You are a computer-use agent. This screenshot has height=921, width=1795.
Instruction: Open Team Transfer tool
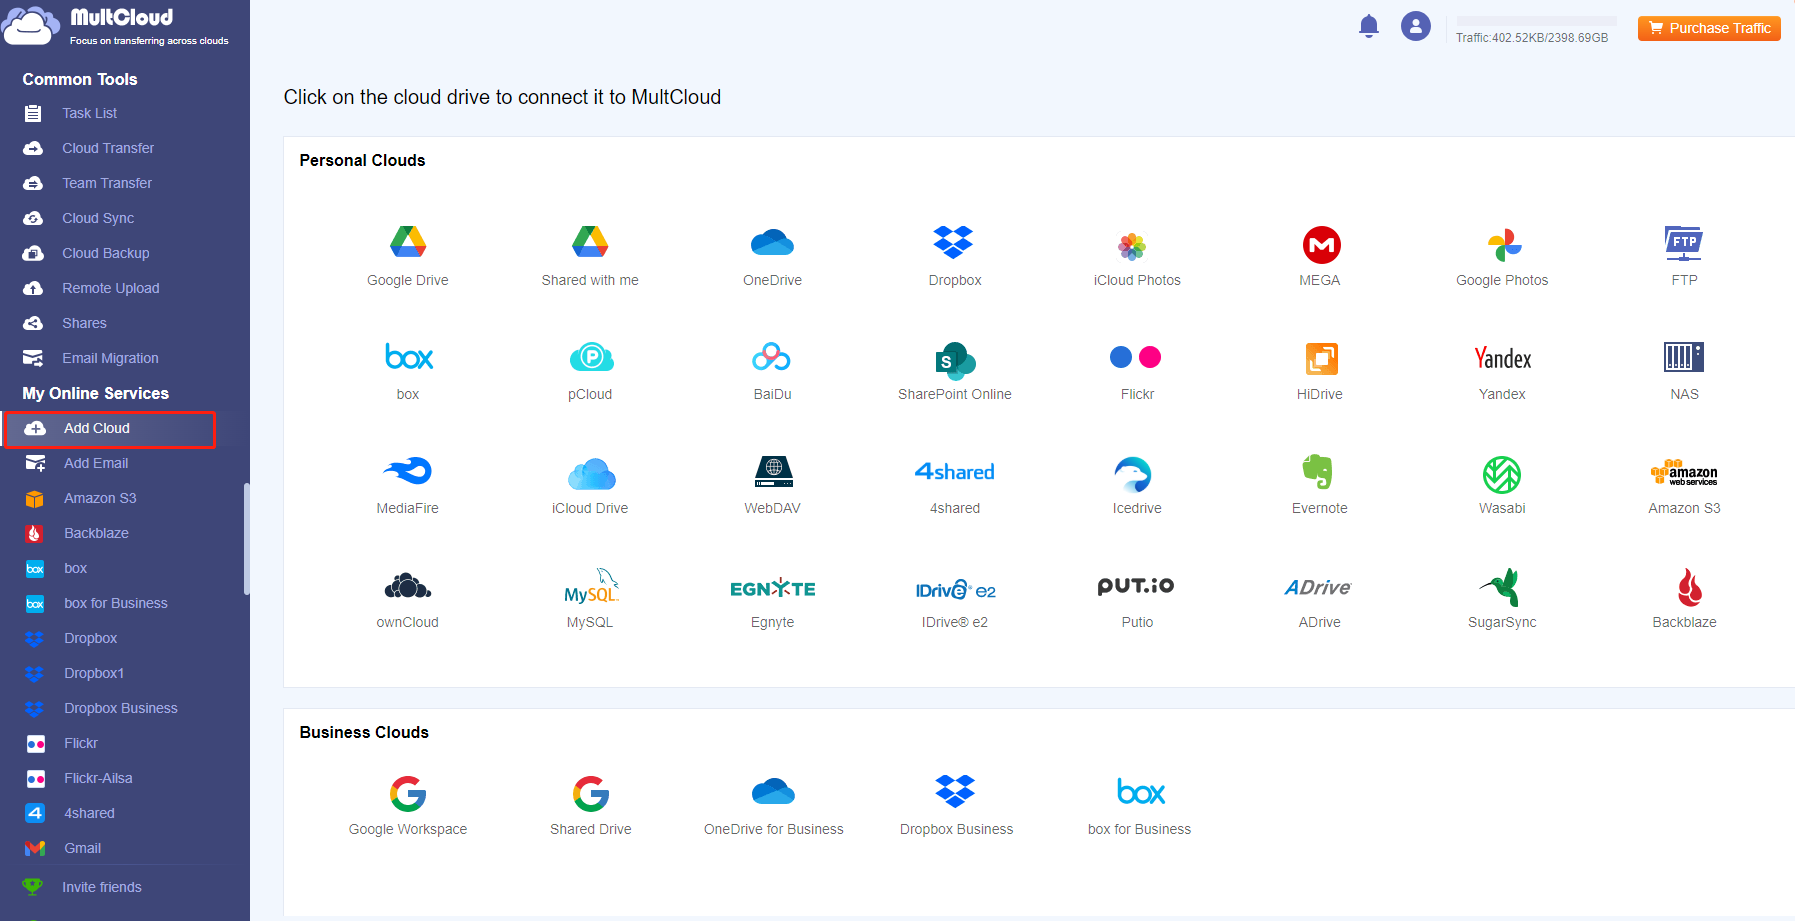[x=107, y=183]
